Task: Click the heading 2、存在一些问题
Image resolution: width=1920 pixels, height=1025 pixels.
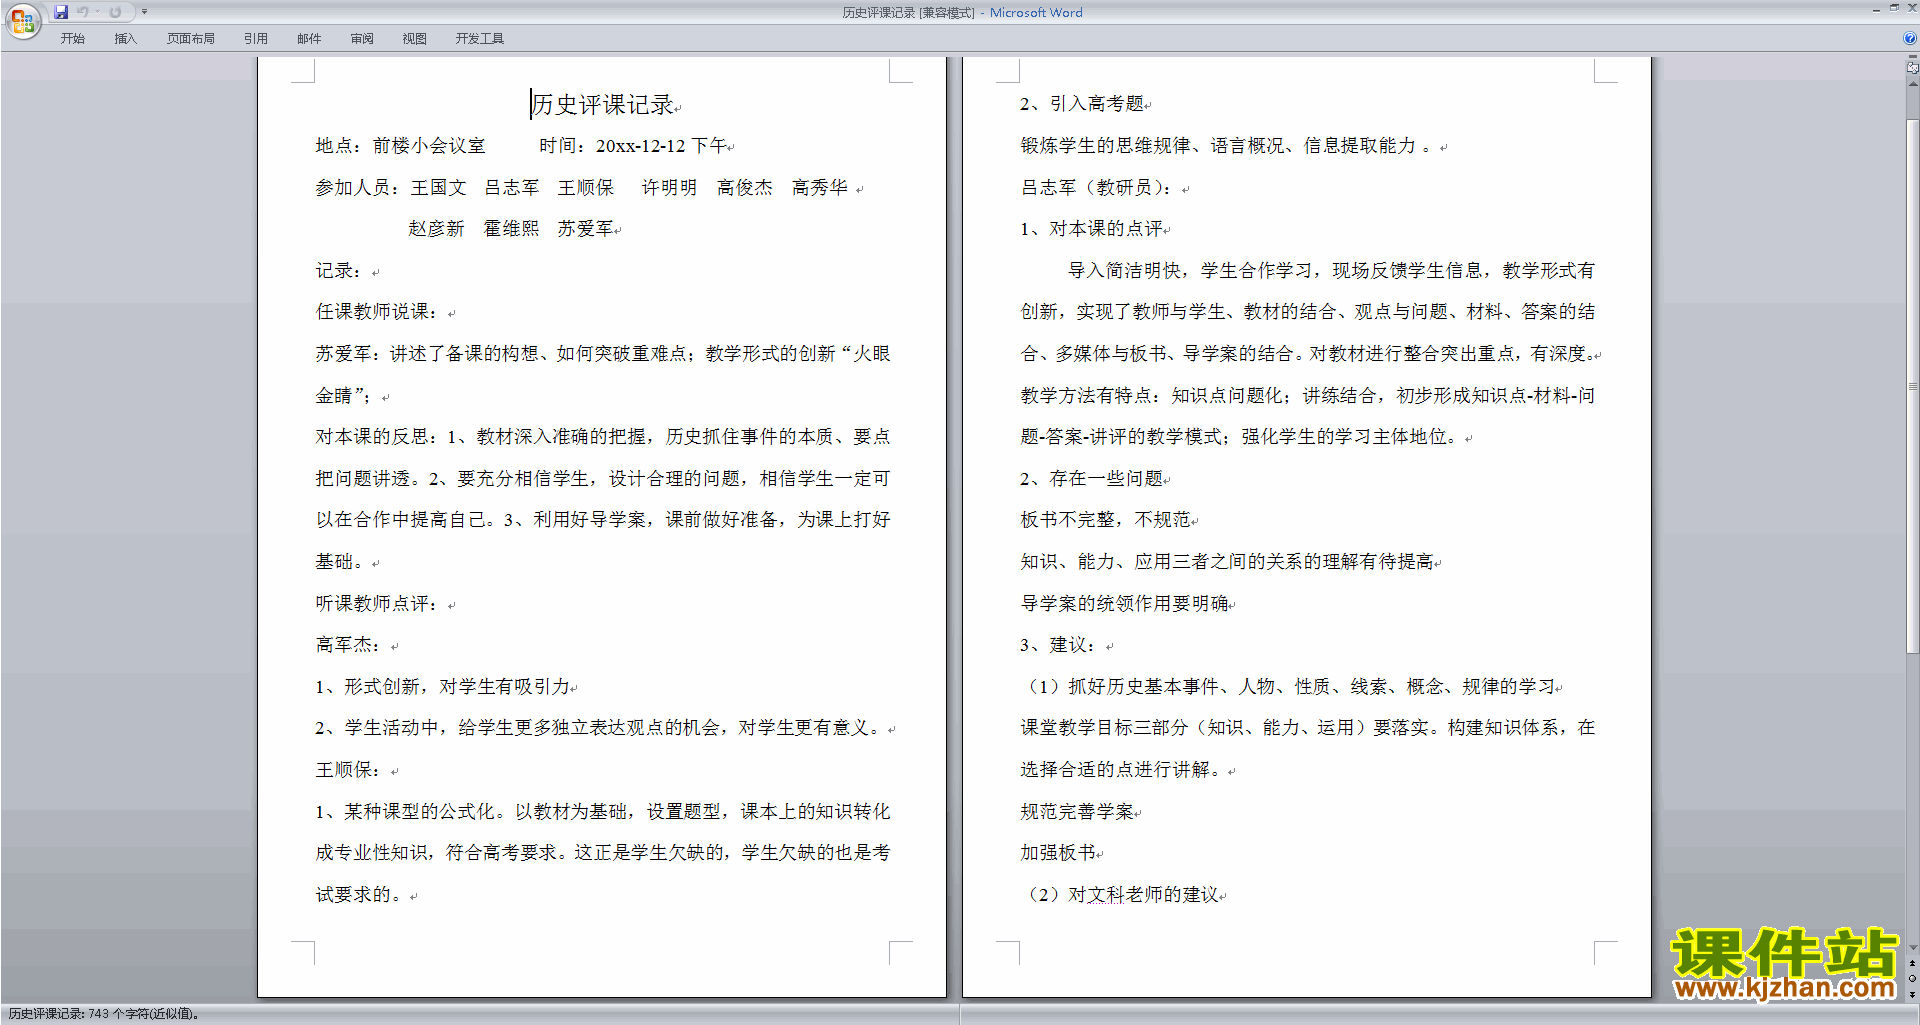Action: tap(1091, 479)
